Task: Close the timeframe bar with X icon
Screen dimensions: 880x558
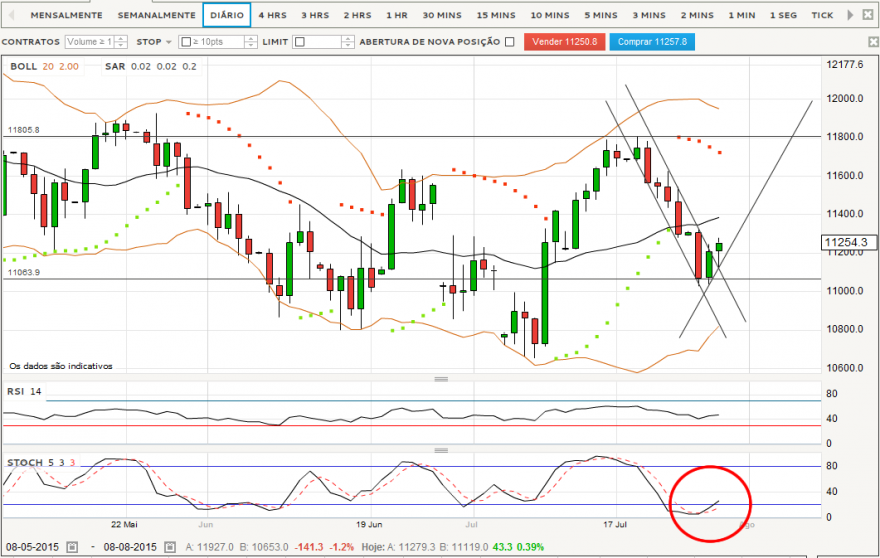Action: pos(868,15)
